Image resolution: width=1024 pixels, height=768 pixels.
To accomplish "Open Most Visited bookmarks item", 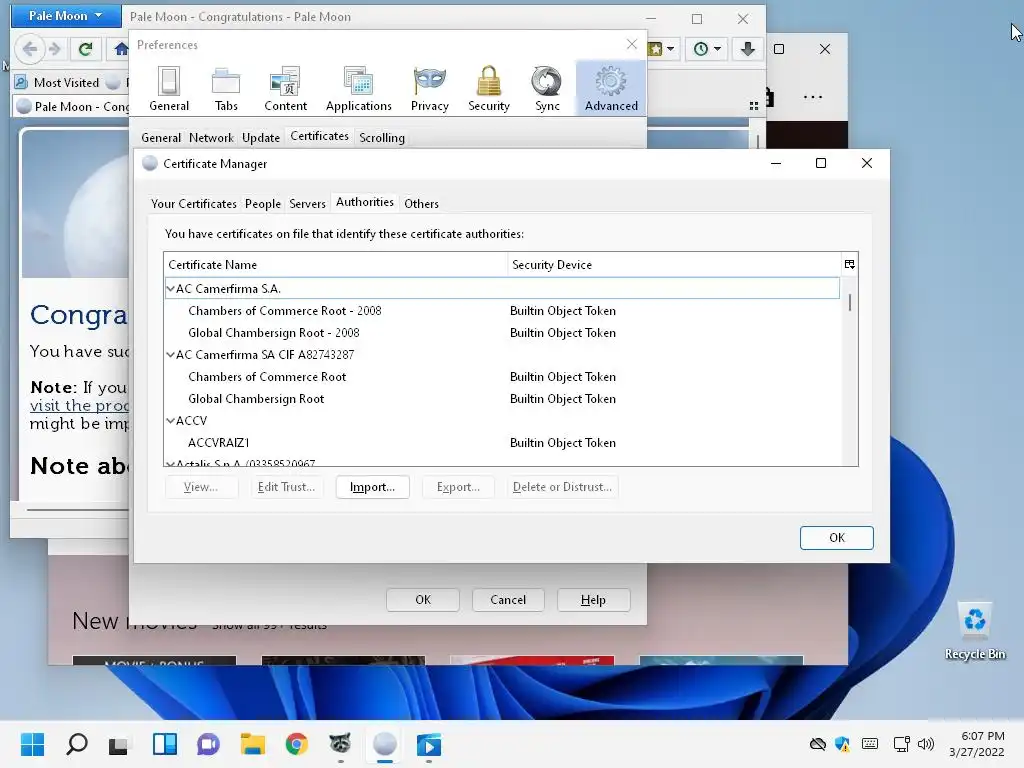I will click(57, 83).
